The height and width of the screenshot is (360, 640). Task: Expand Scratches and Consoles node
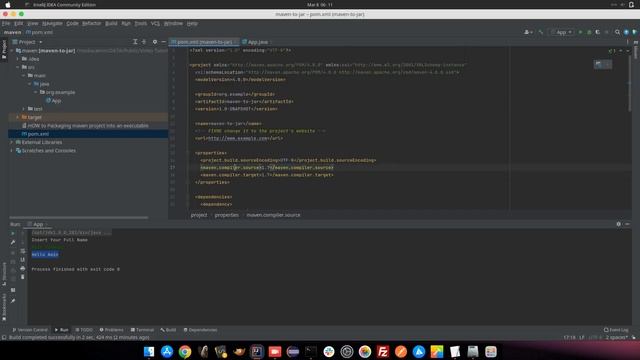point(12,151)
